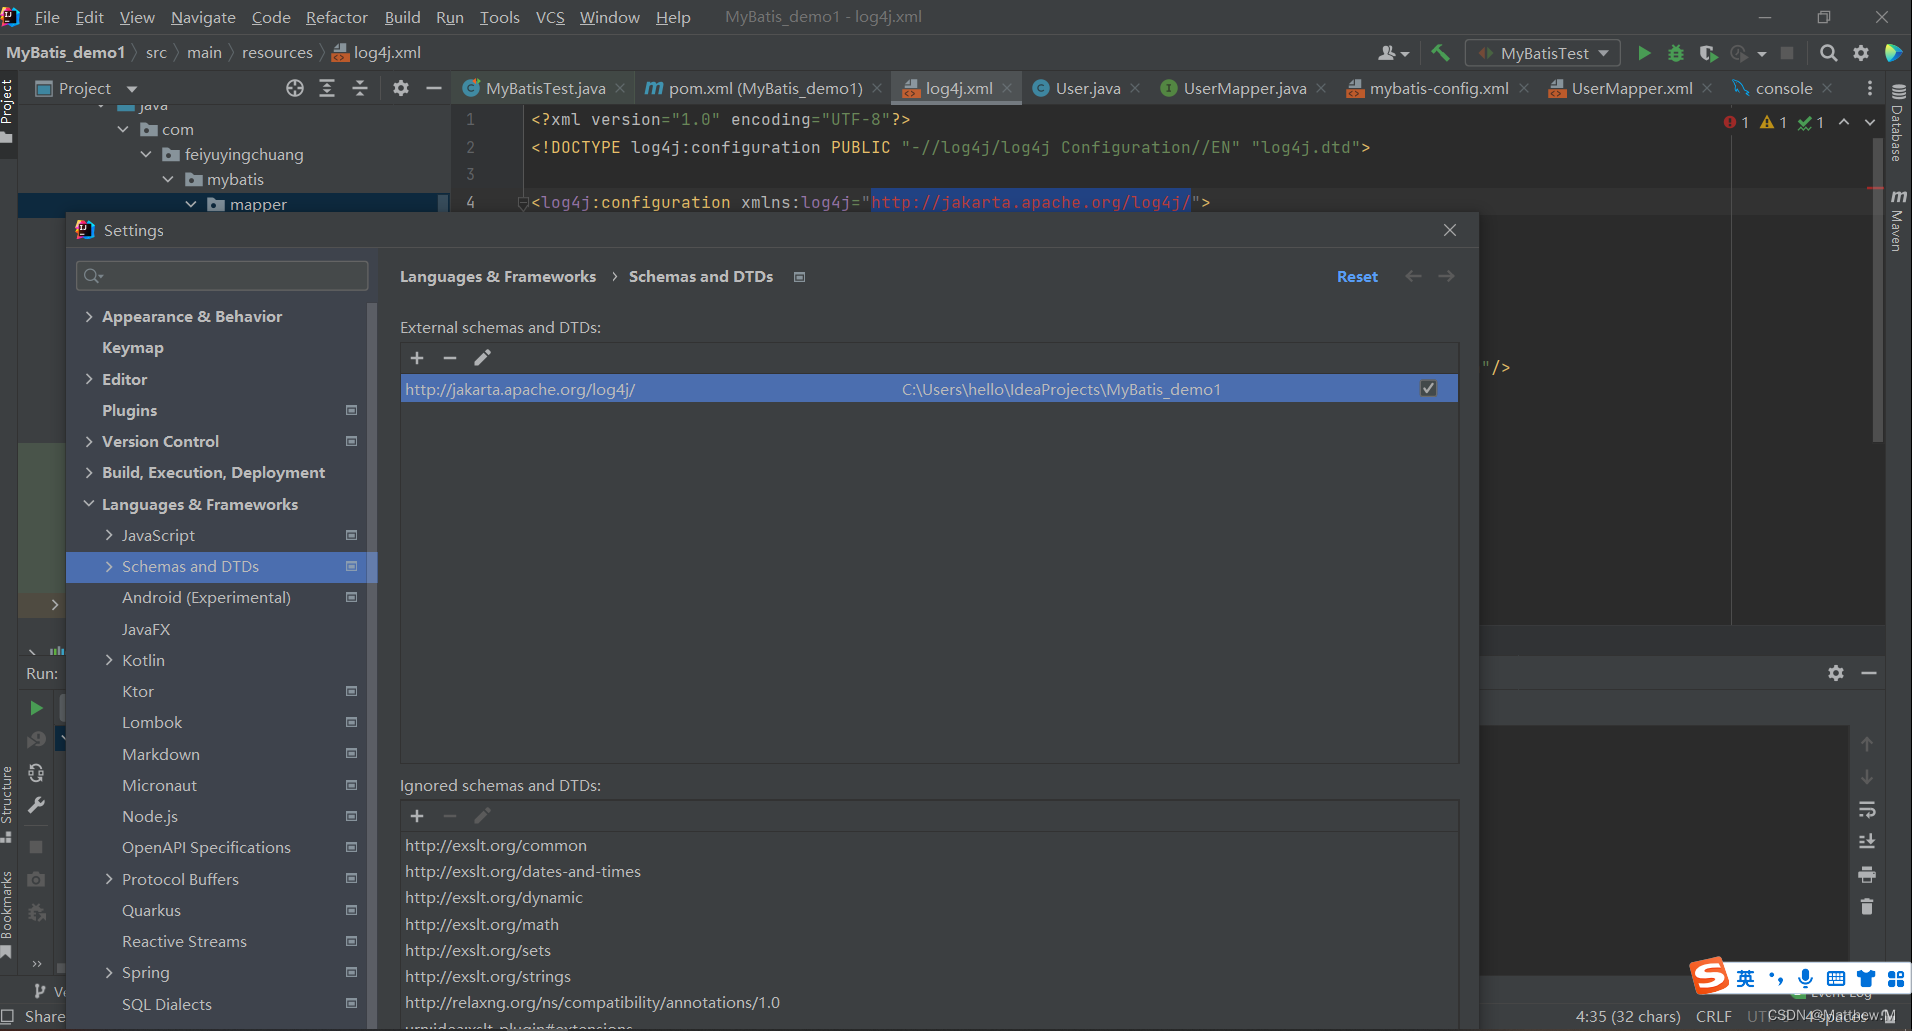Open the Refactor menu
This screenshot has width=1912, height=1031.
(x=337, y=17)
